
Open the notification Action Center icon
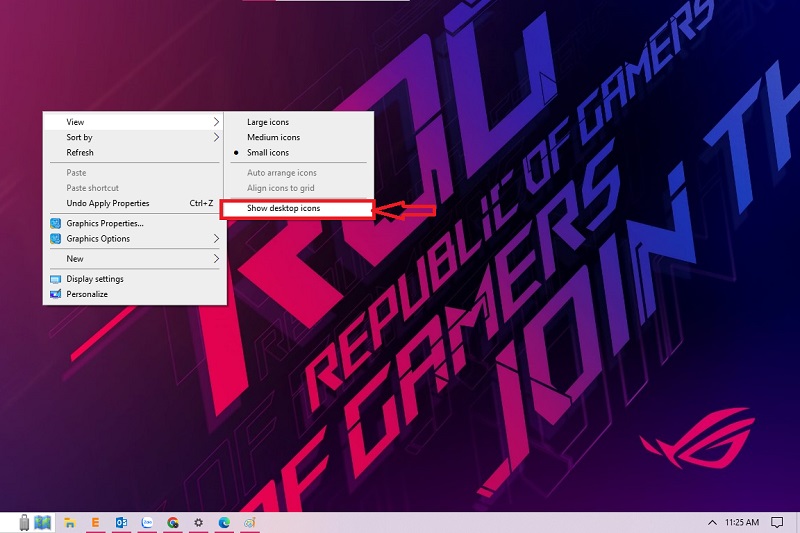pyautogui.click(x=777, y=522)
